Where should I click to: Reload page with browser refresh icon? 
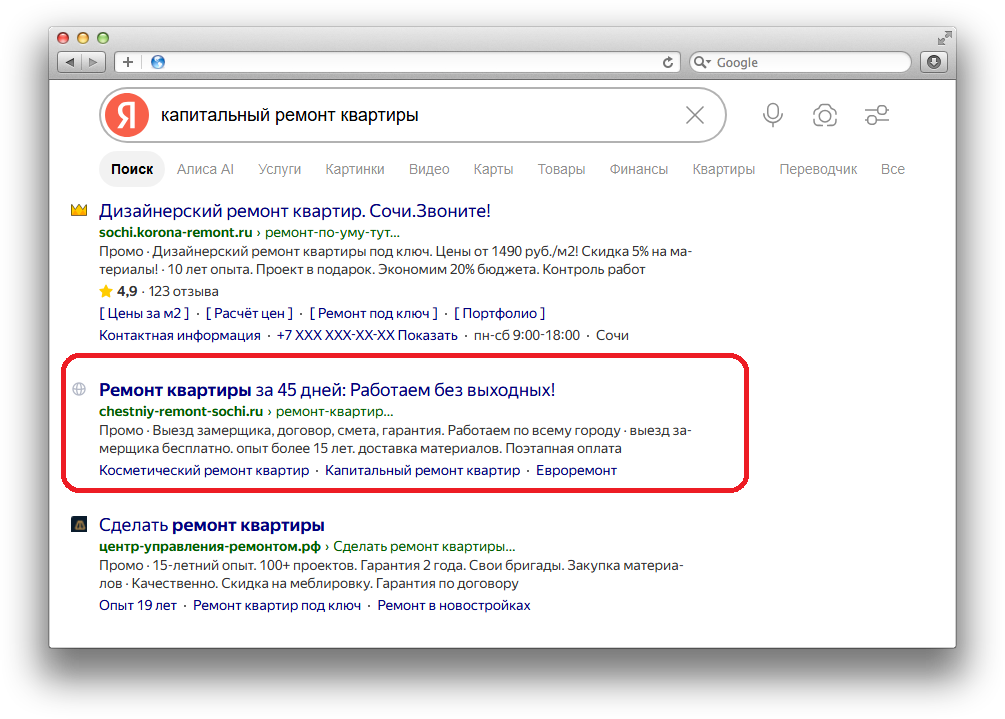[668, 62]
